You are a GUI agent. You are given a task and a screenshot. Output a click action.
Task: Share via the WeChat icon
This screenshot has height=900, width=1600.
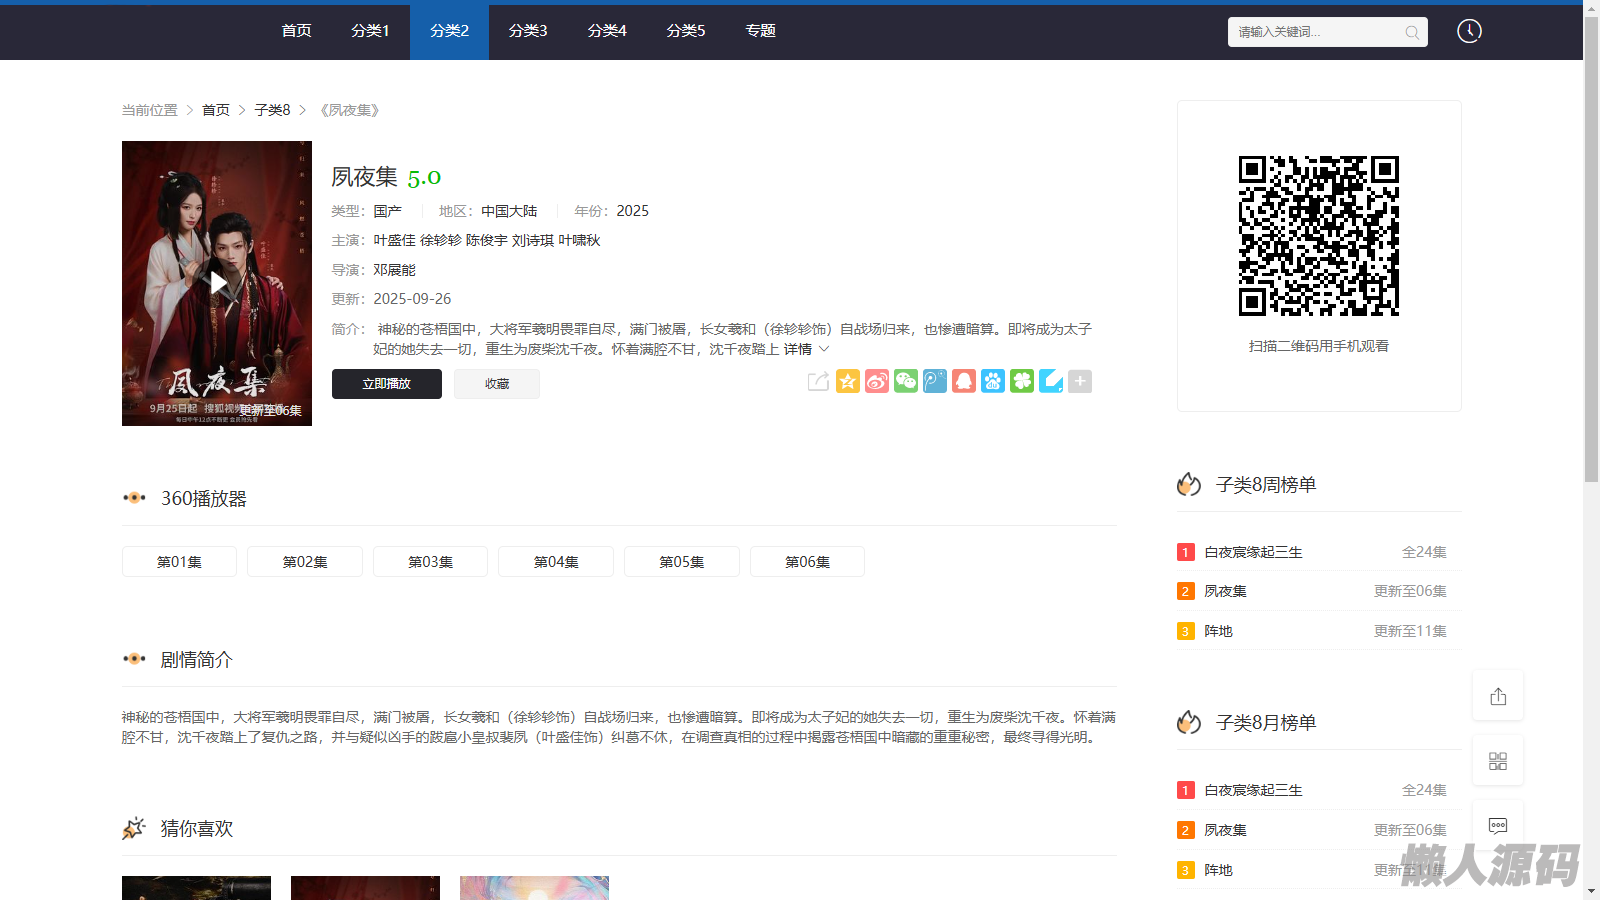(906, 381)
